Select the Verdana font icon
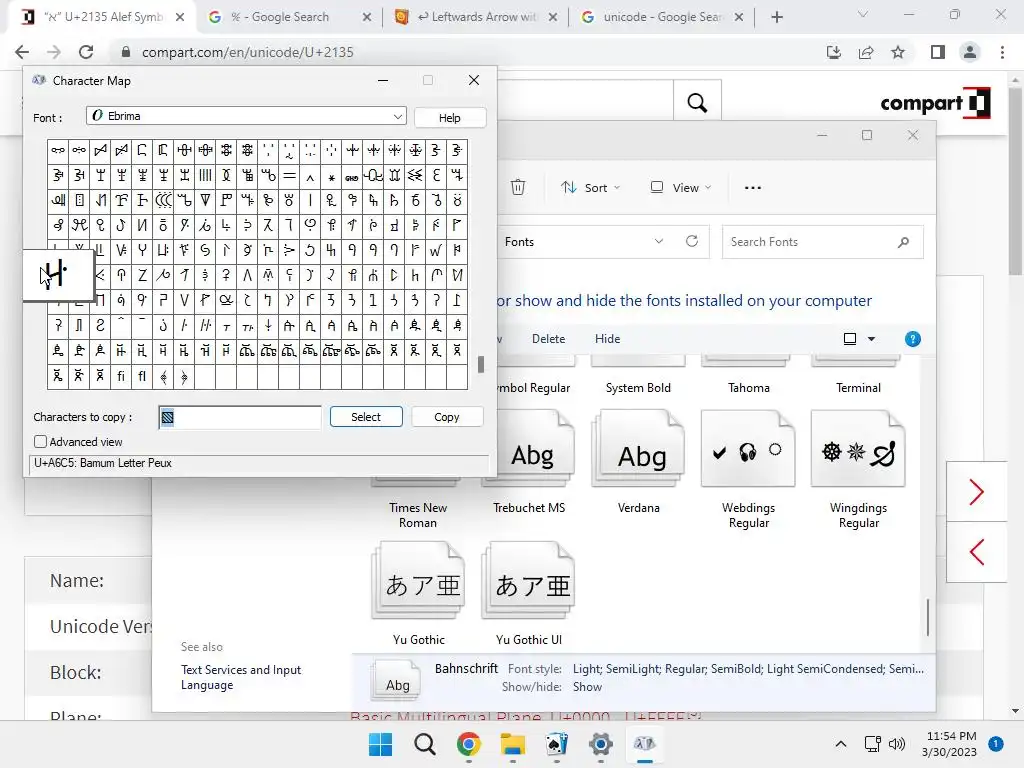1024x768 pixels. click(638, 449)
